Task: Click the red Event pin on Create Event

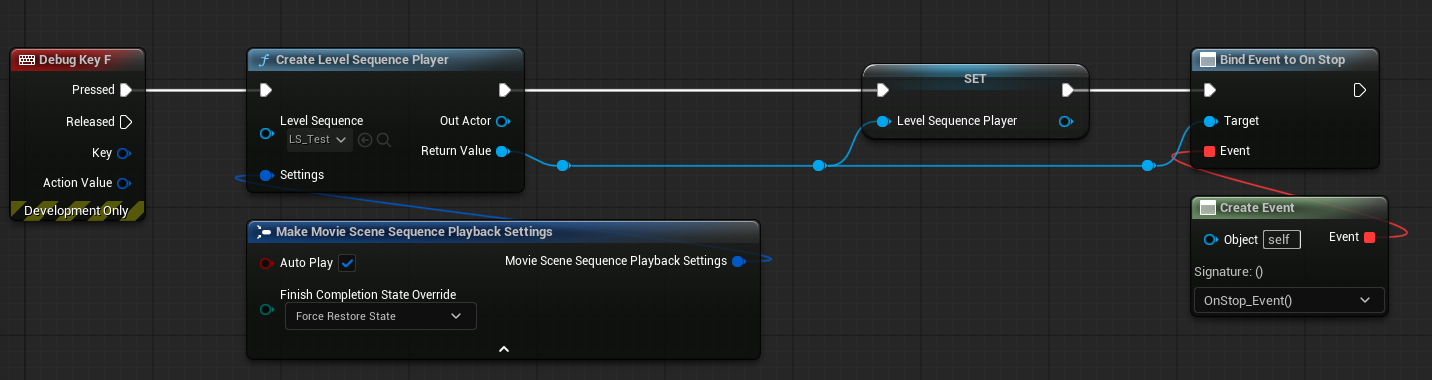Action: point(1370,237)
